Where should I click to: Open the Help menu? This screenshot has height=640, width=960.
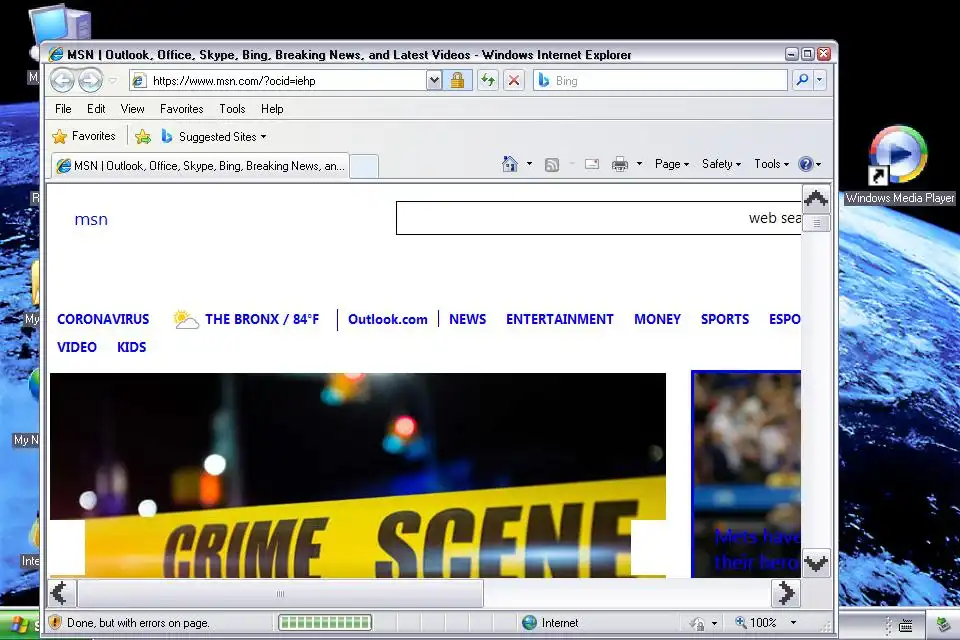(x=272, y=109)
